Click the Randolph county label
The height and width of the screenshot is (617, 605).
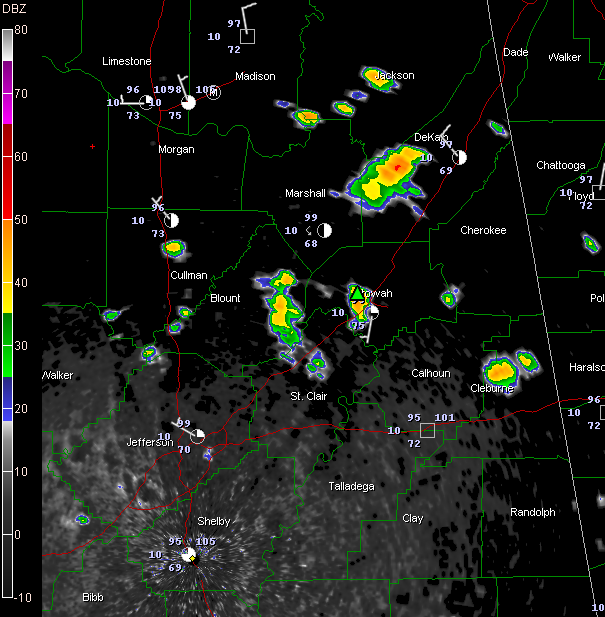click(x=532, y=512)
